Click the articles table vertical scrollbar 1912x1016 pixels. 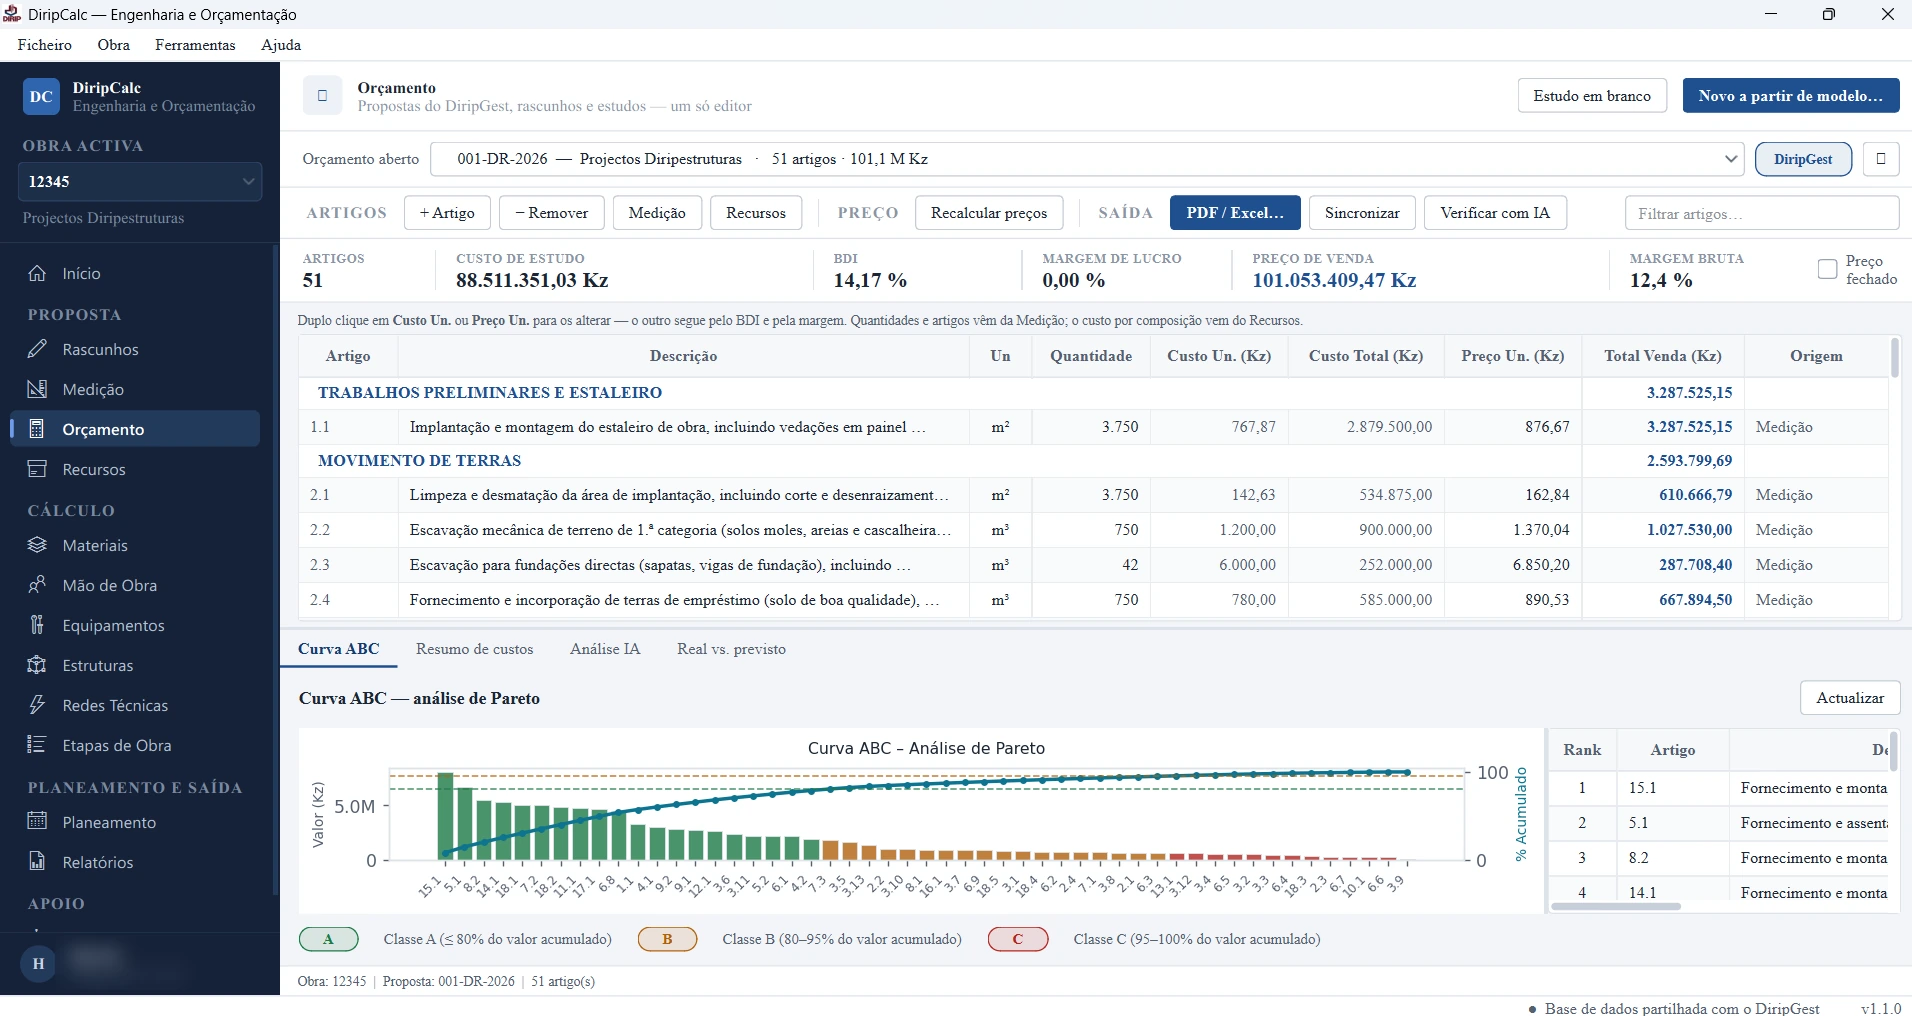[1894, 358]
